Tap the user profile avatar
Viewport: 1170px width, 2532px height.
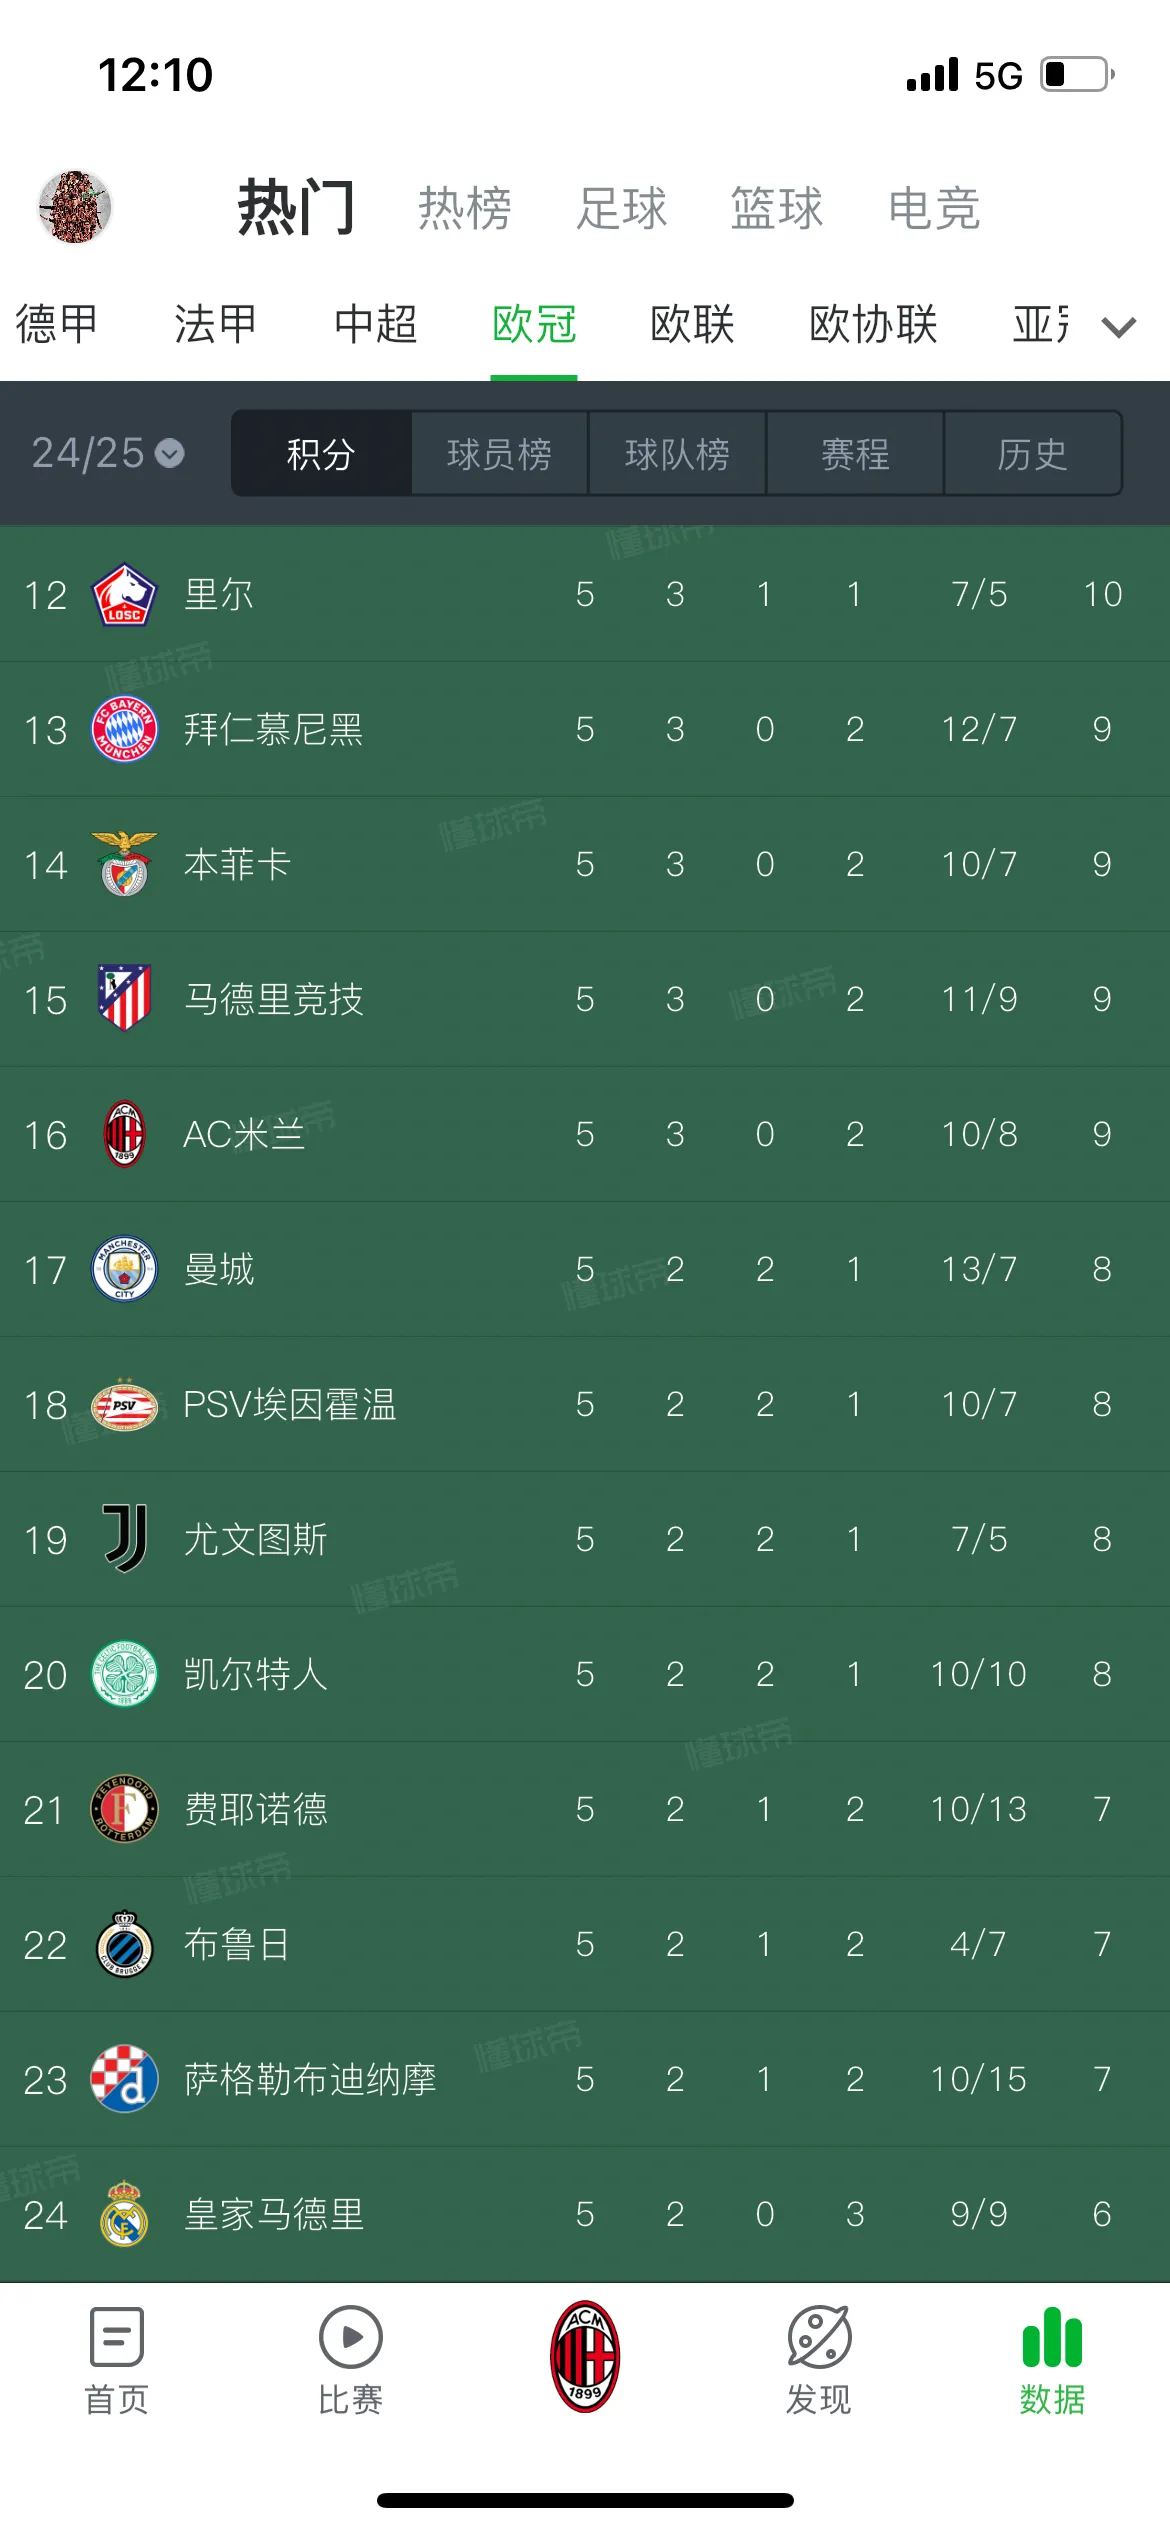coord(75,207)
